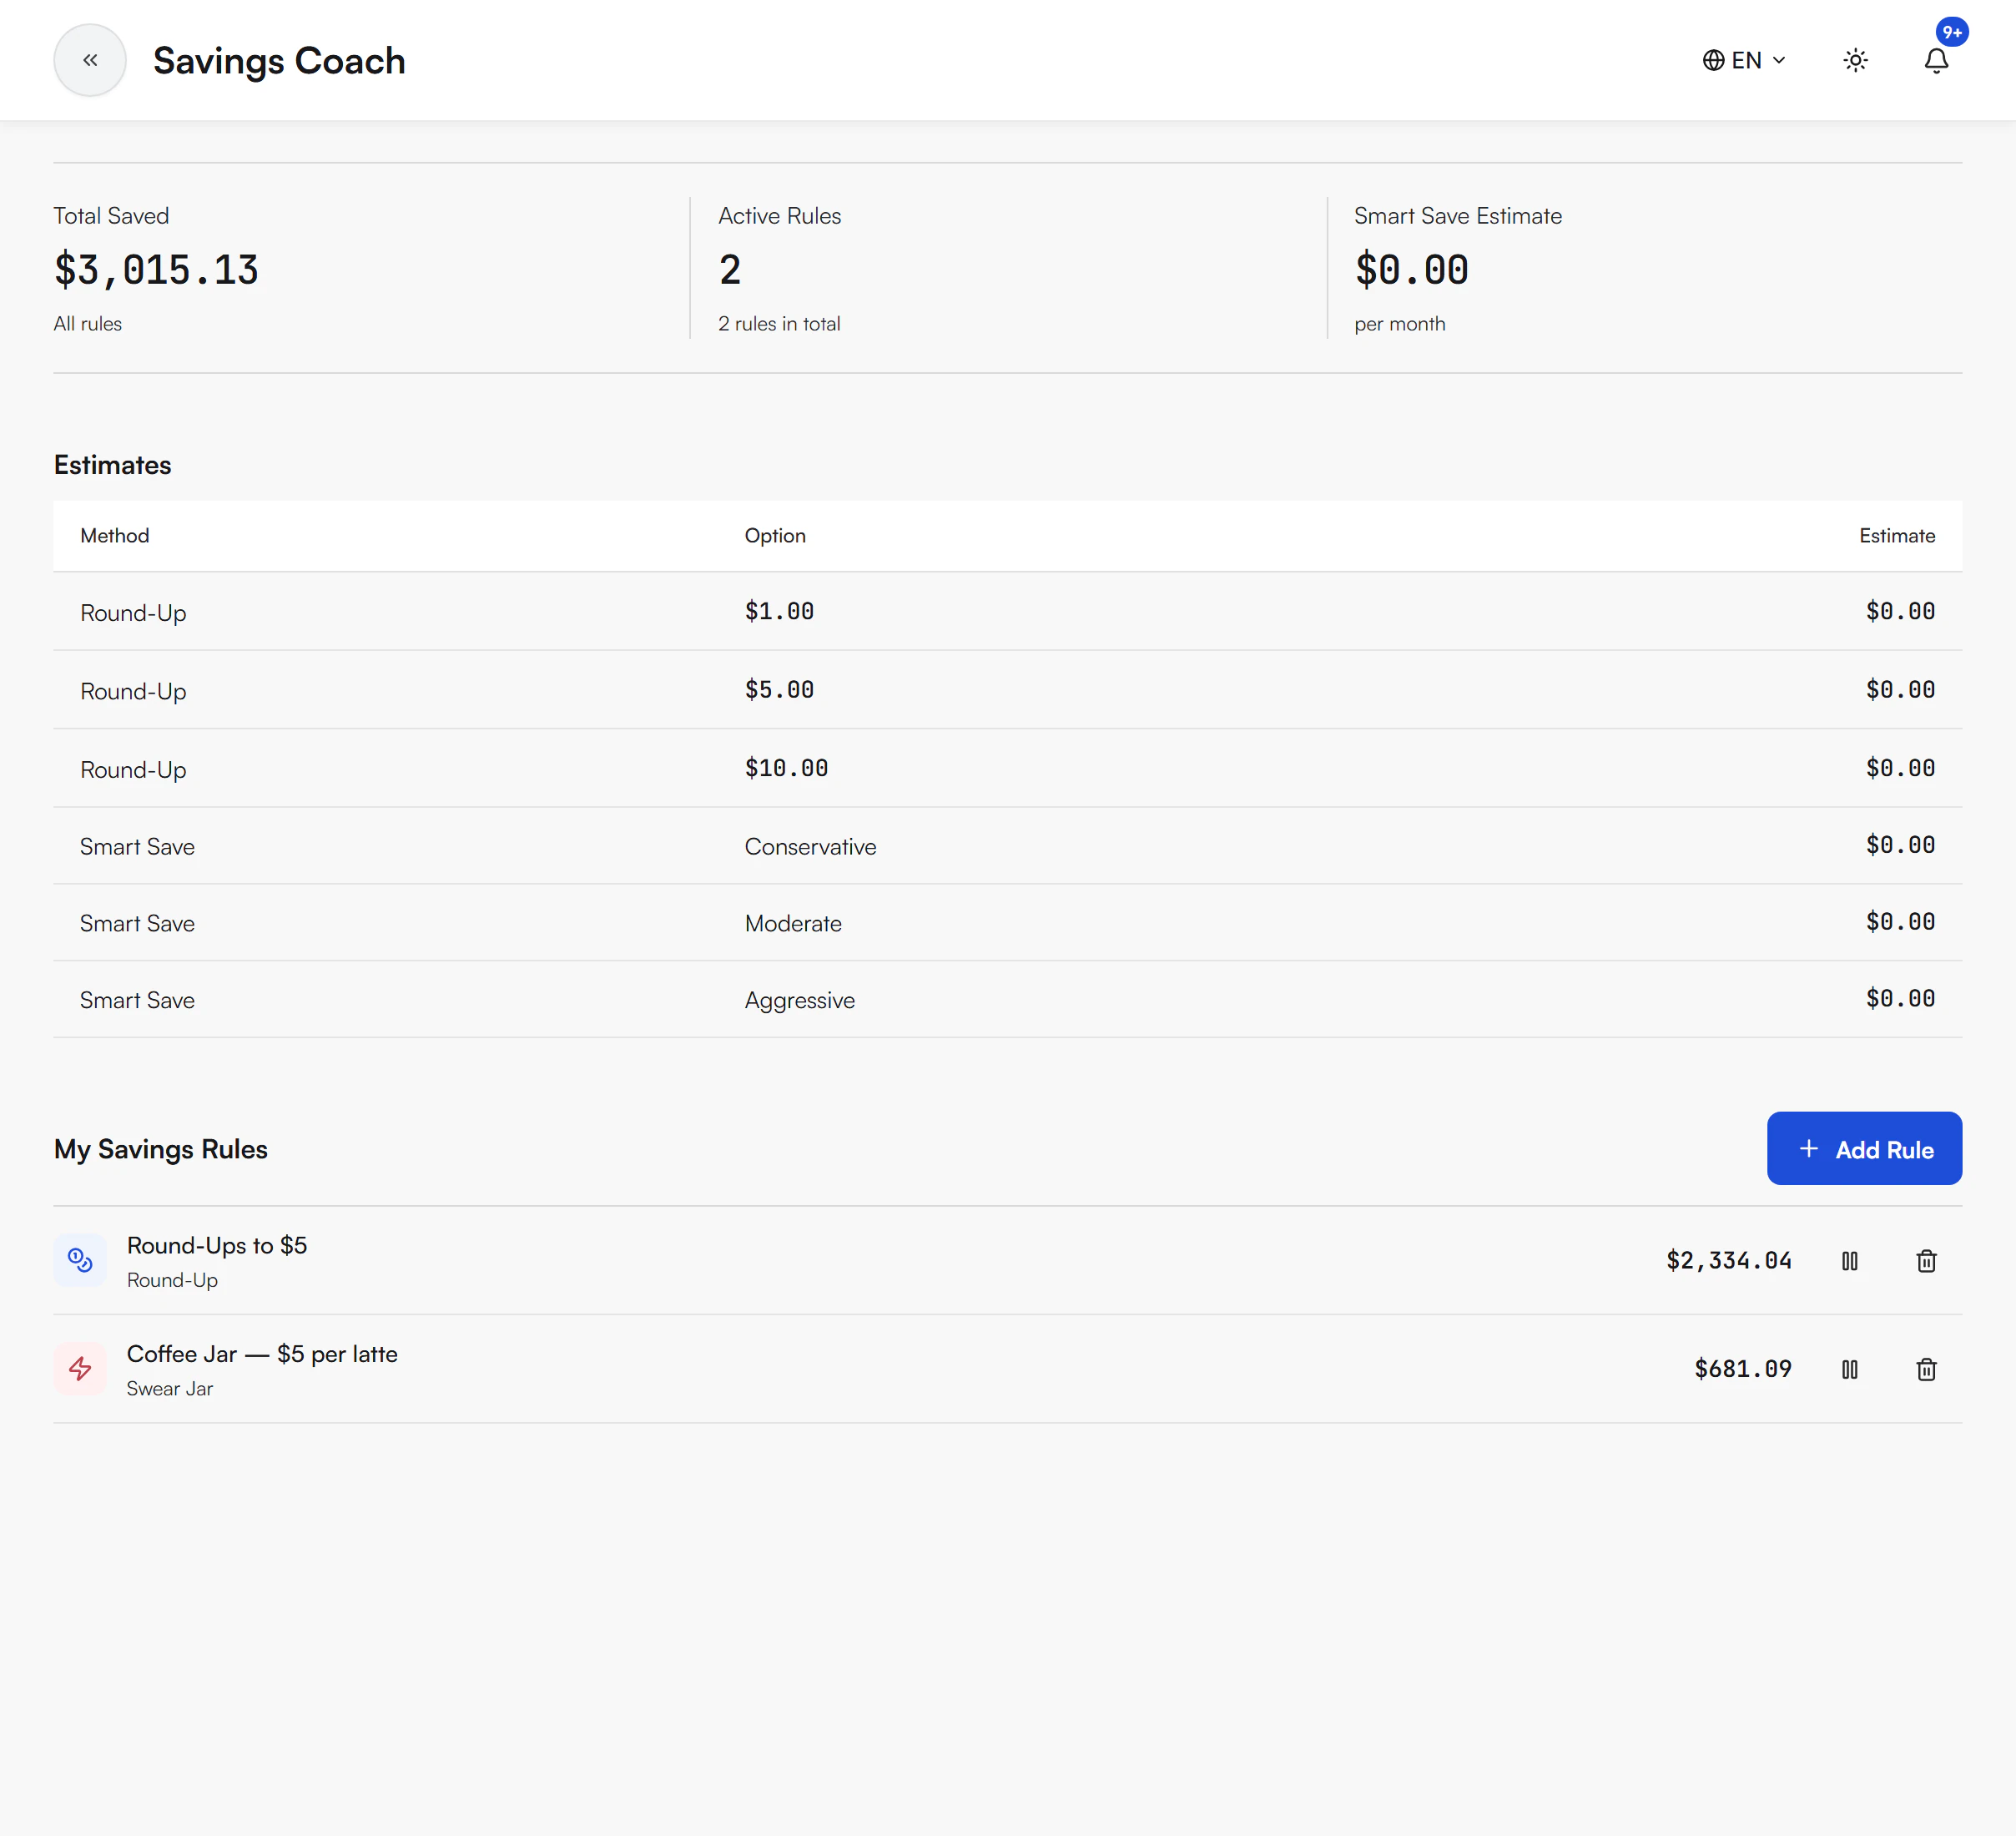Click the $681.09 saved amount
The height and width of the screenshot is (1836, 2016).
point(1743,1369)
